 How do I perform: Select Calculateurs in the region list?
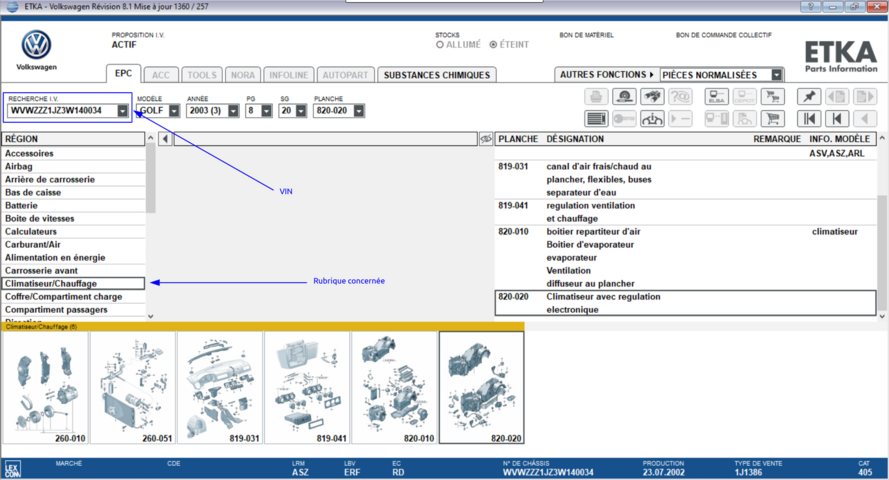74,232
